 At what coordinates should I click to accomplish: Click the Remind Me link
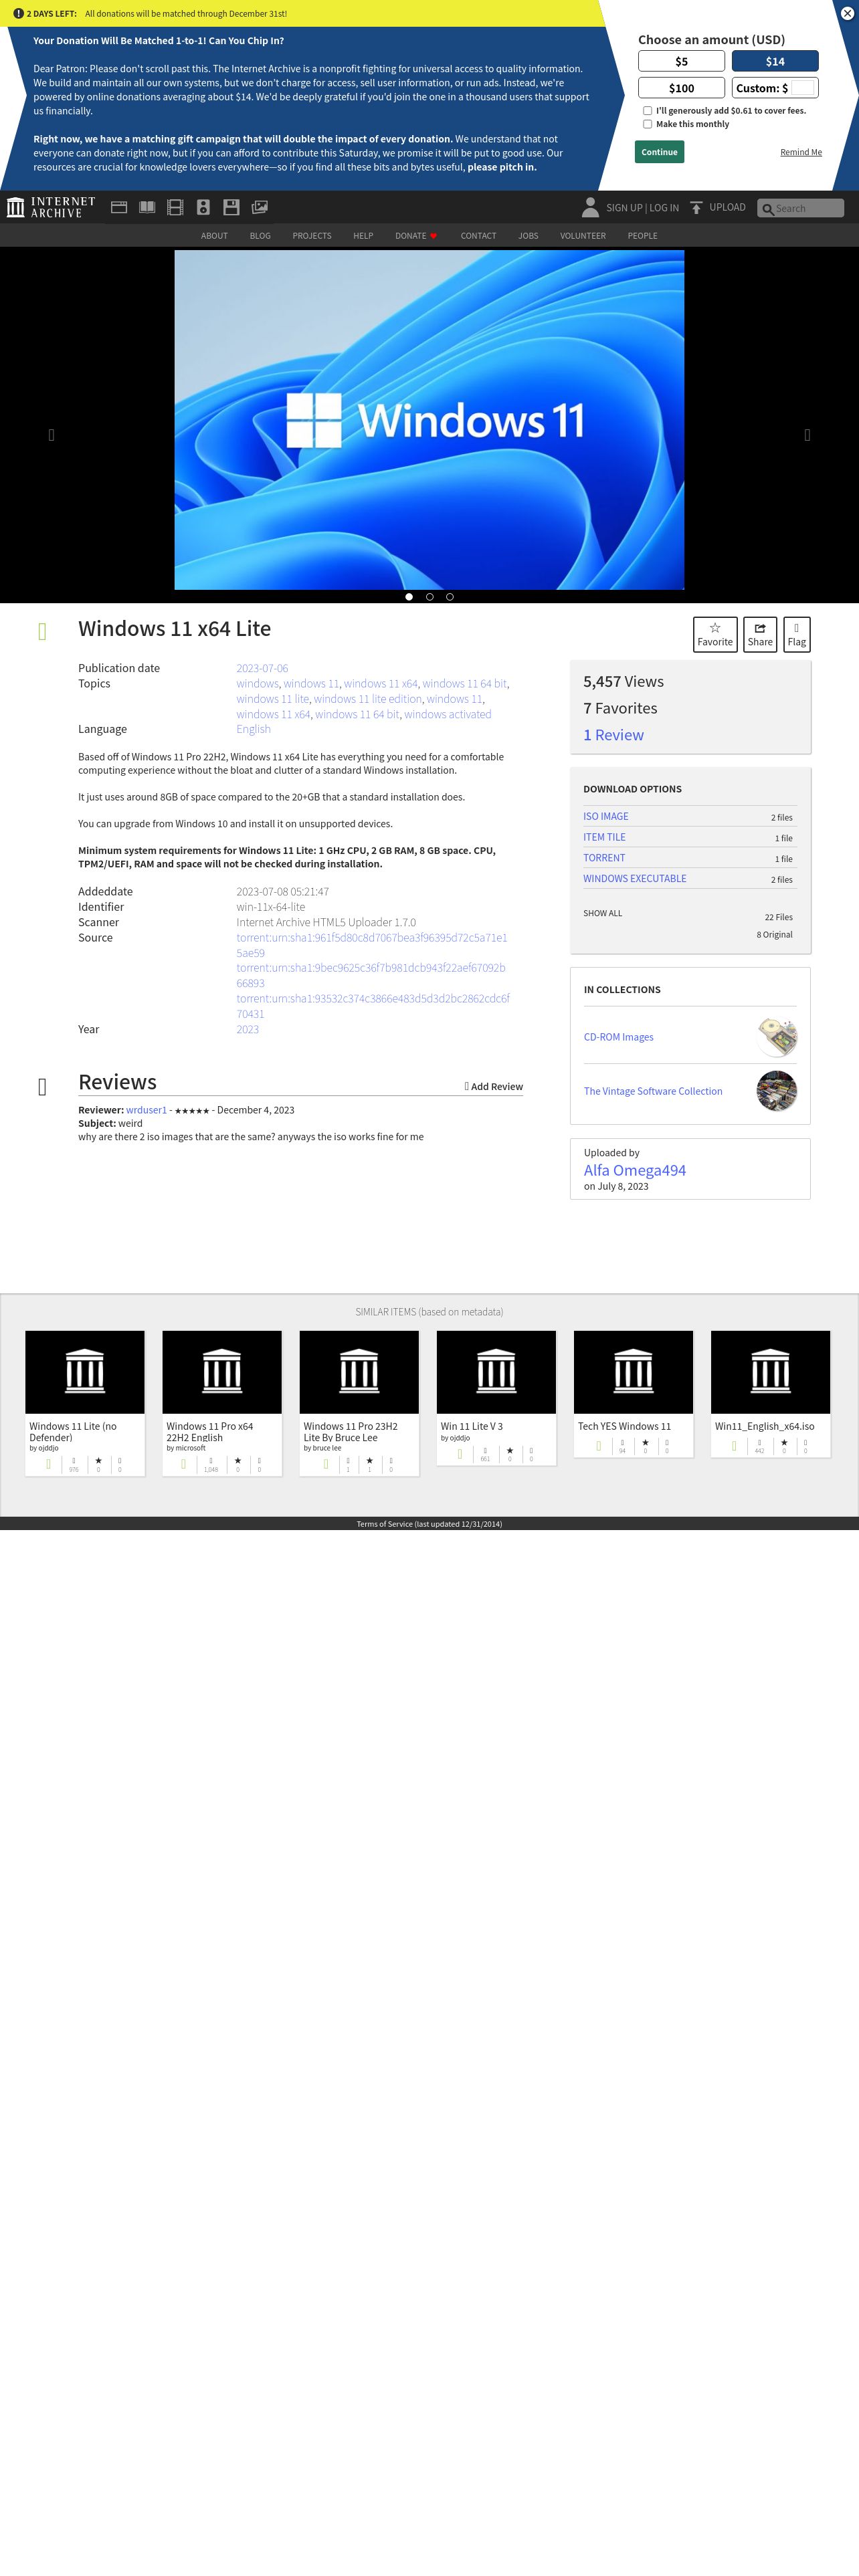coord(801,152)
